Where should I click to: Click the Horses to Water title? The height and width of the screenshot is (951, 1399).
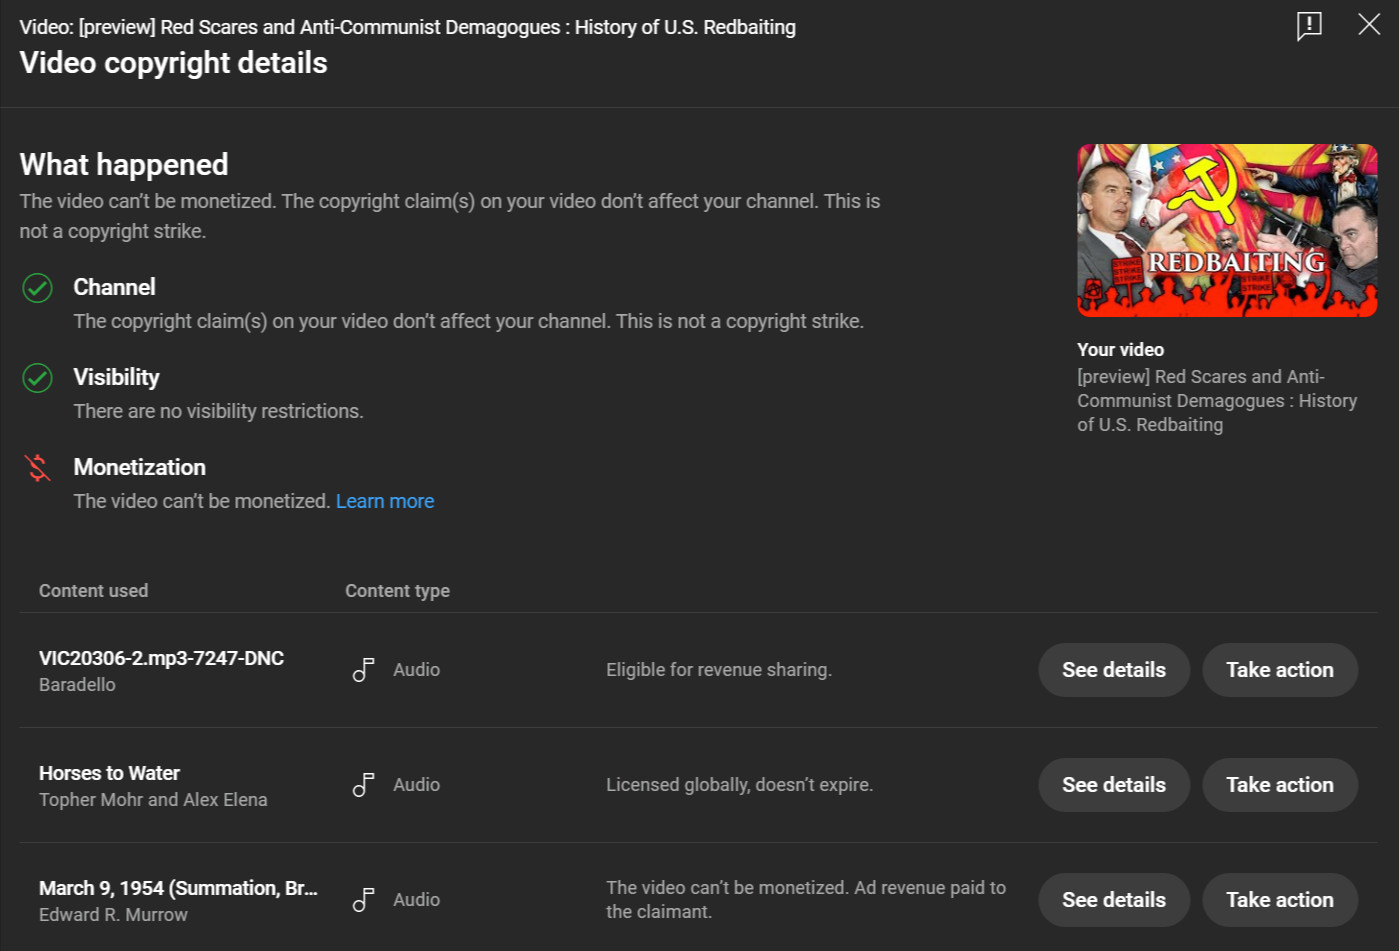[109, 773]
